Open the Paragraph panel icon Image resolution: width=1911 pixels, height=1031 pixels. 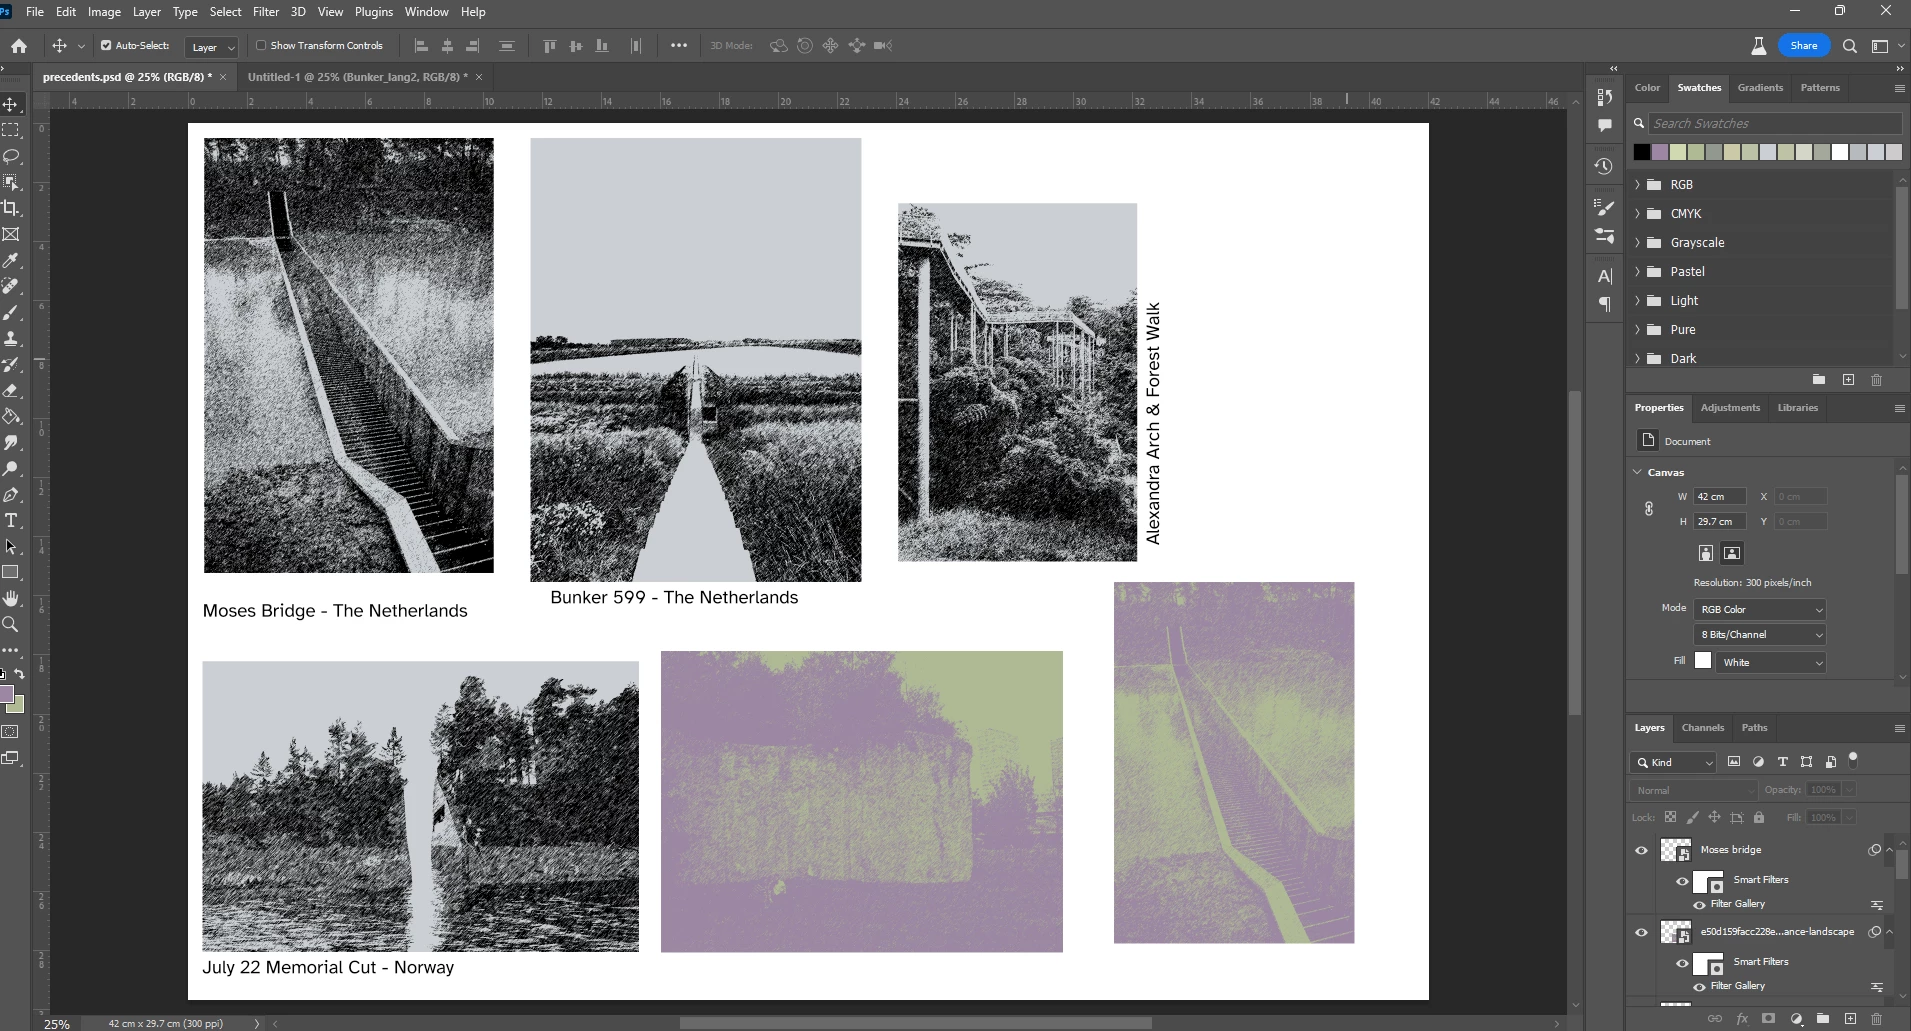coord(1604,304)
